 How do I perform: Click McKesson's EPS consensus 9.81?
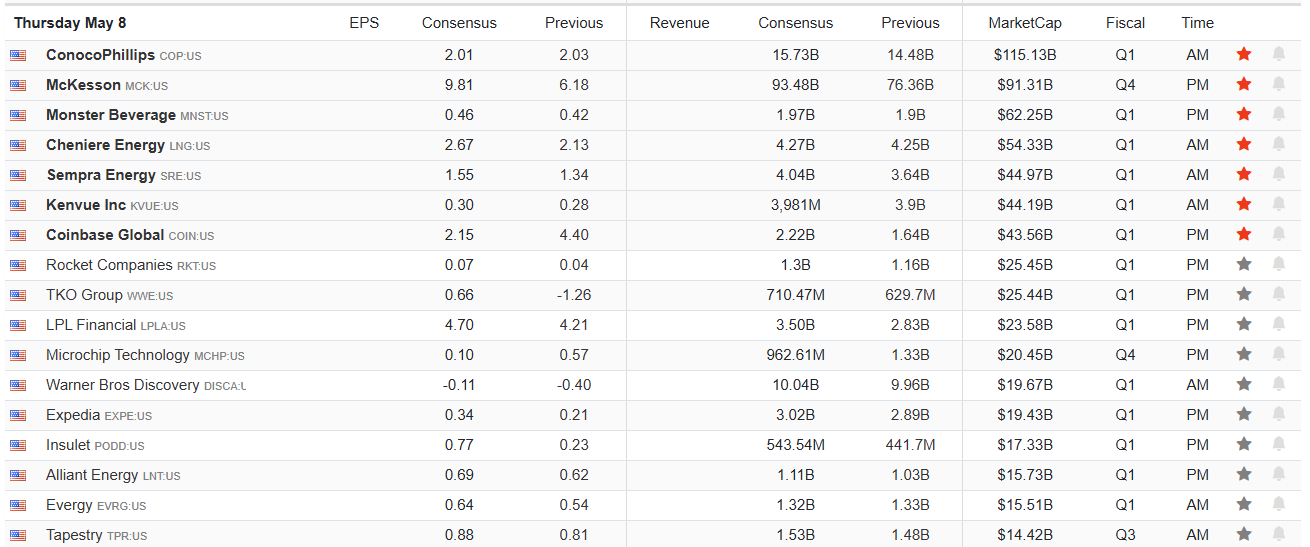pyautogui.click(x=459, y=85)
